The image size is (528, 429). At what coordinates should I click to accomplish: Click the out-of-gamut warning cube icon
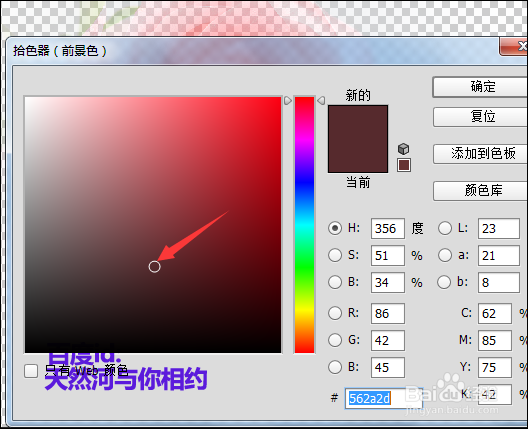click(403, 148)
